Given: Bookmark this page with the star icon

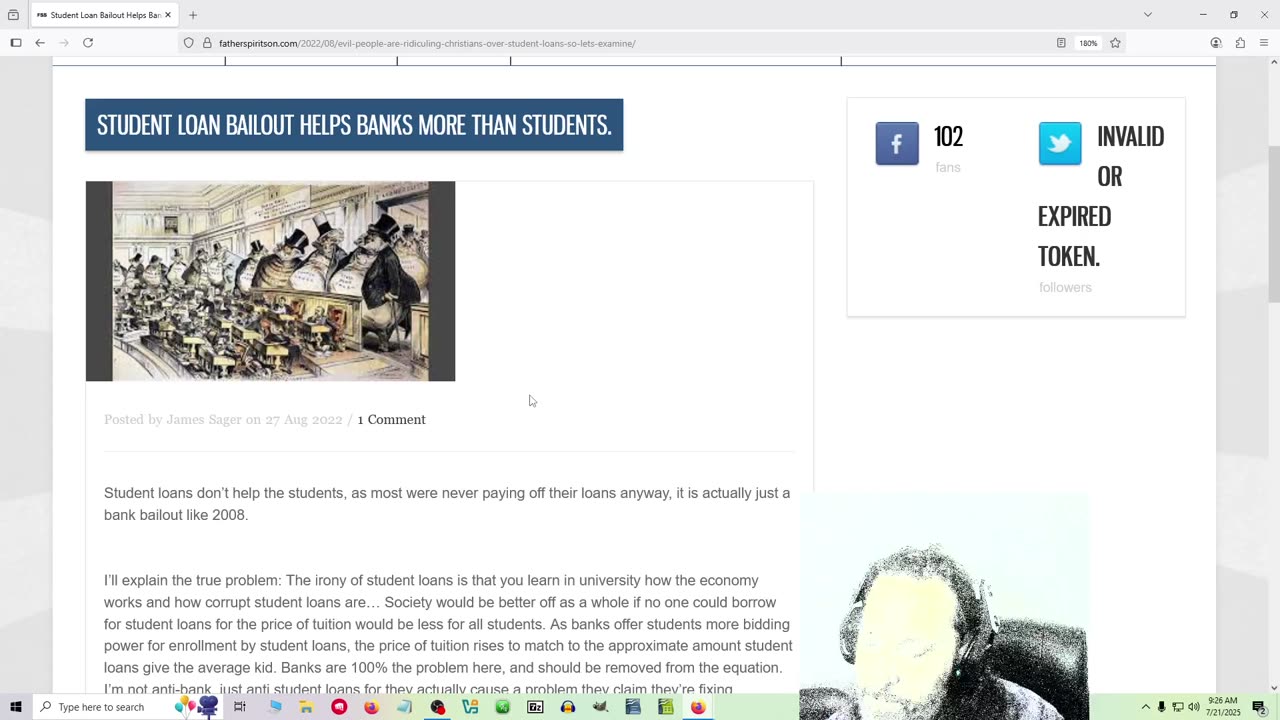Looking at the screenshot, I should point(1115,43).
